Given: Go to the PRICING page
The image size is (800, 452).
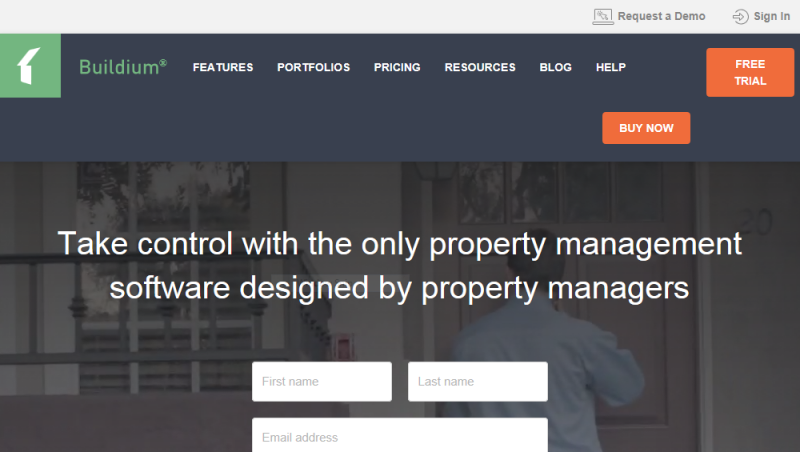Looking at the screenshot, I should click(397, 67).
